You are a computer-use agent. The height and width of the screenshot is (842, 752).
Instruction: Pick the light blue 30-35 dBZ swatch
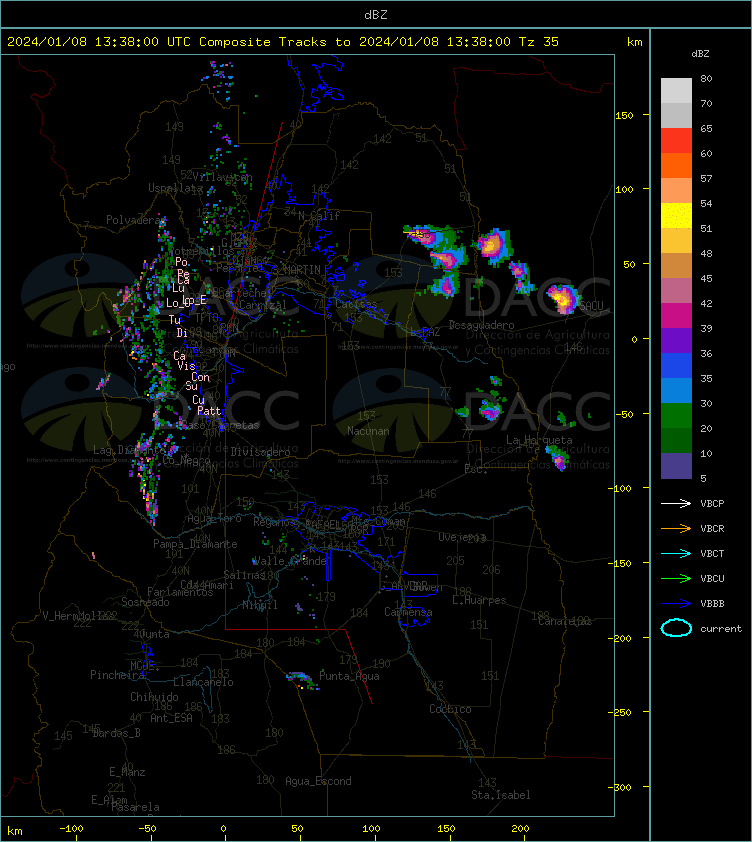pyautogui.click(x=676, y=390)
